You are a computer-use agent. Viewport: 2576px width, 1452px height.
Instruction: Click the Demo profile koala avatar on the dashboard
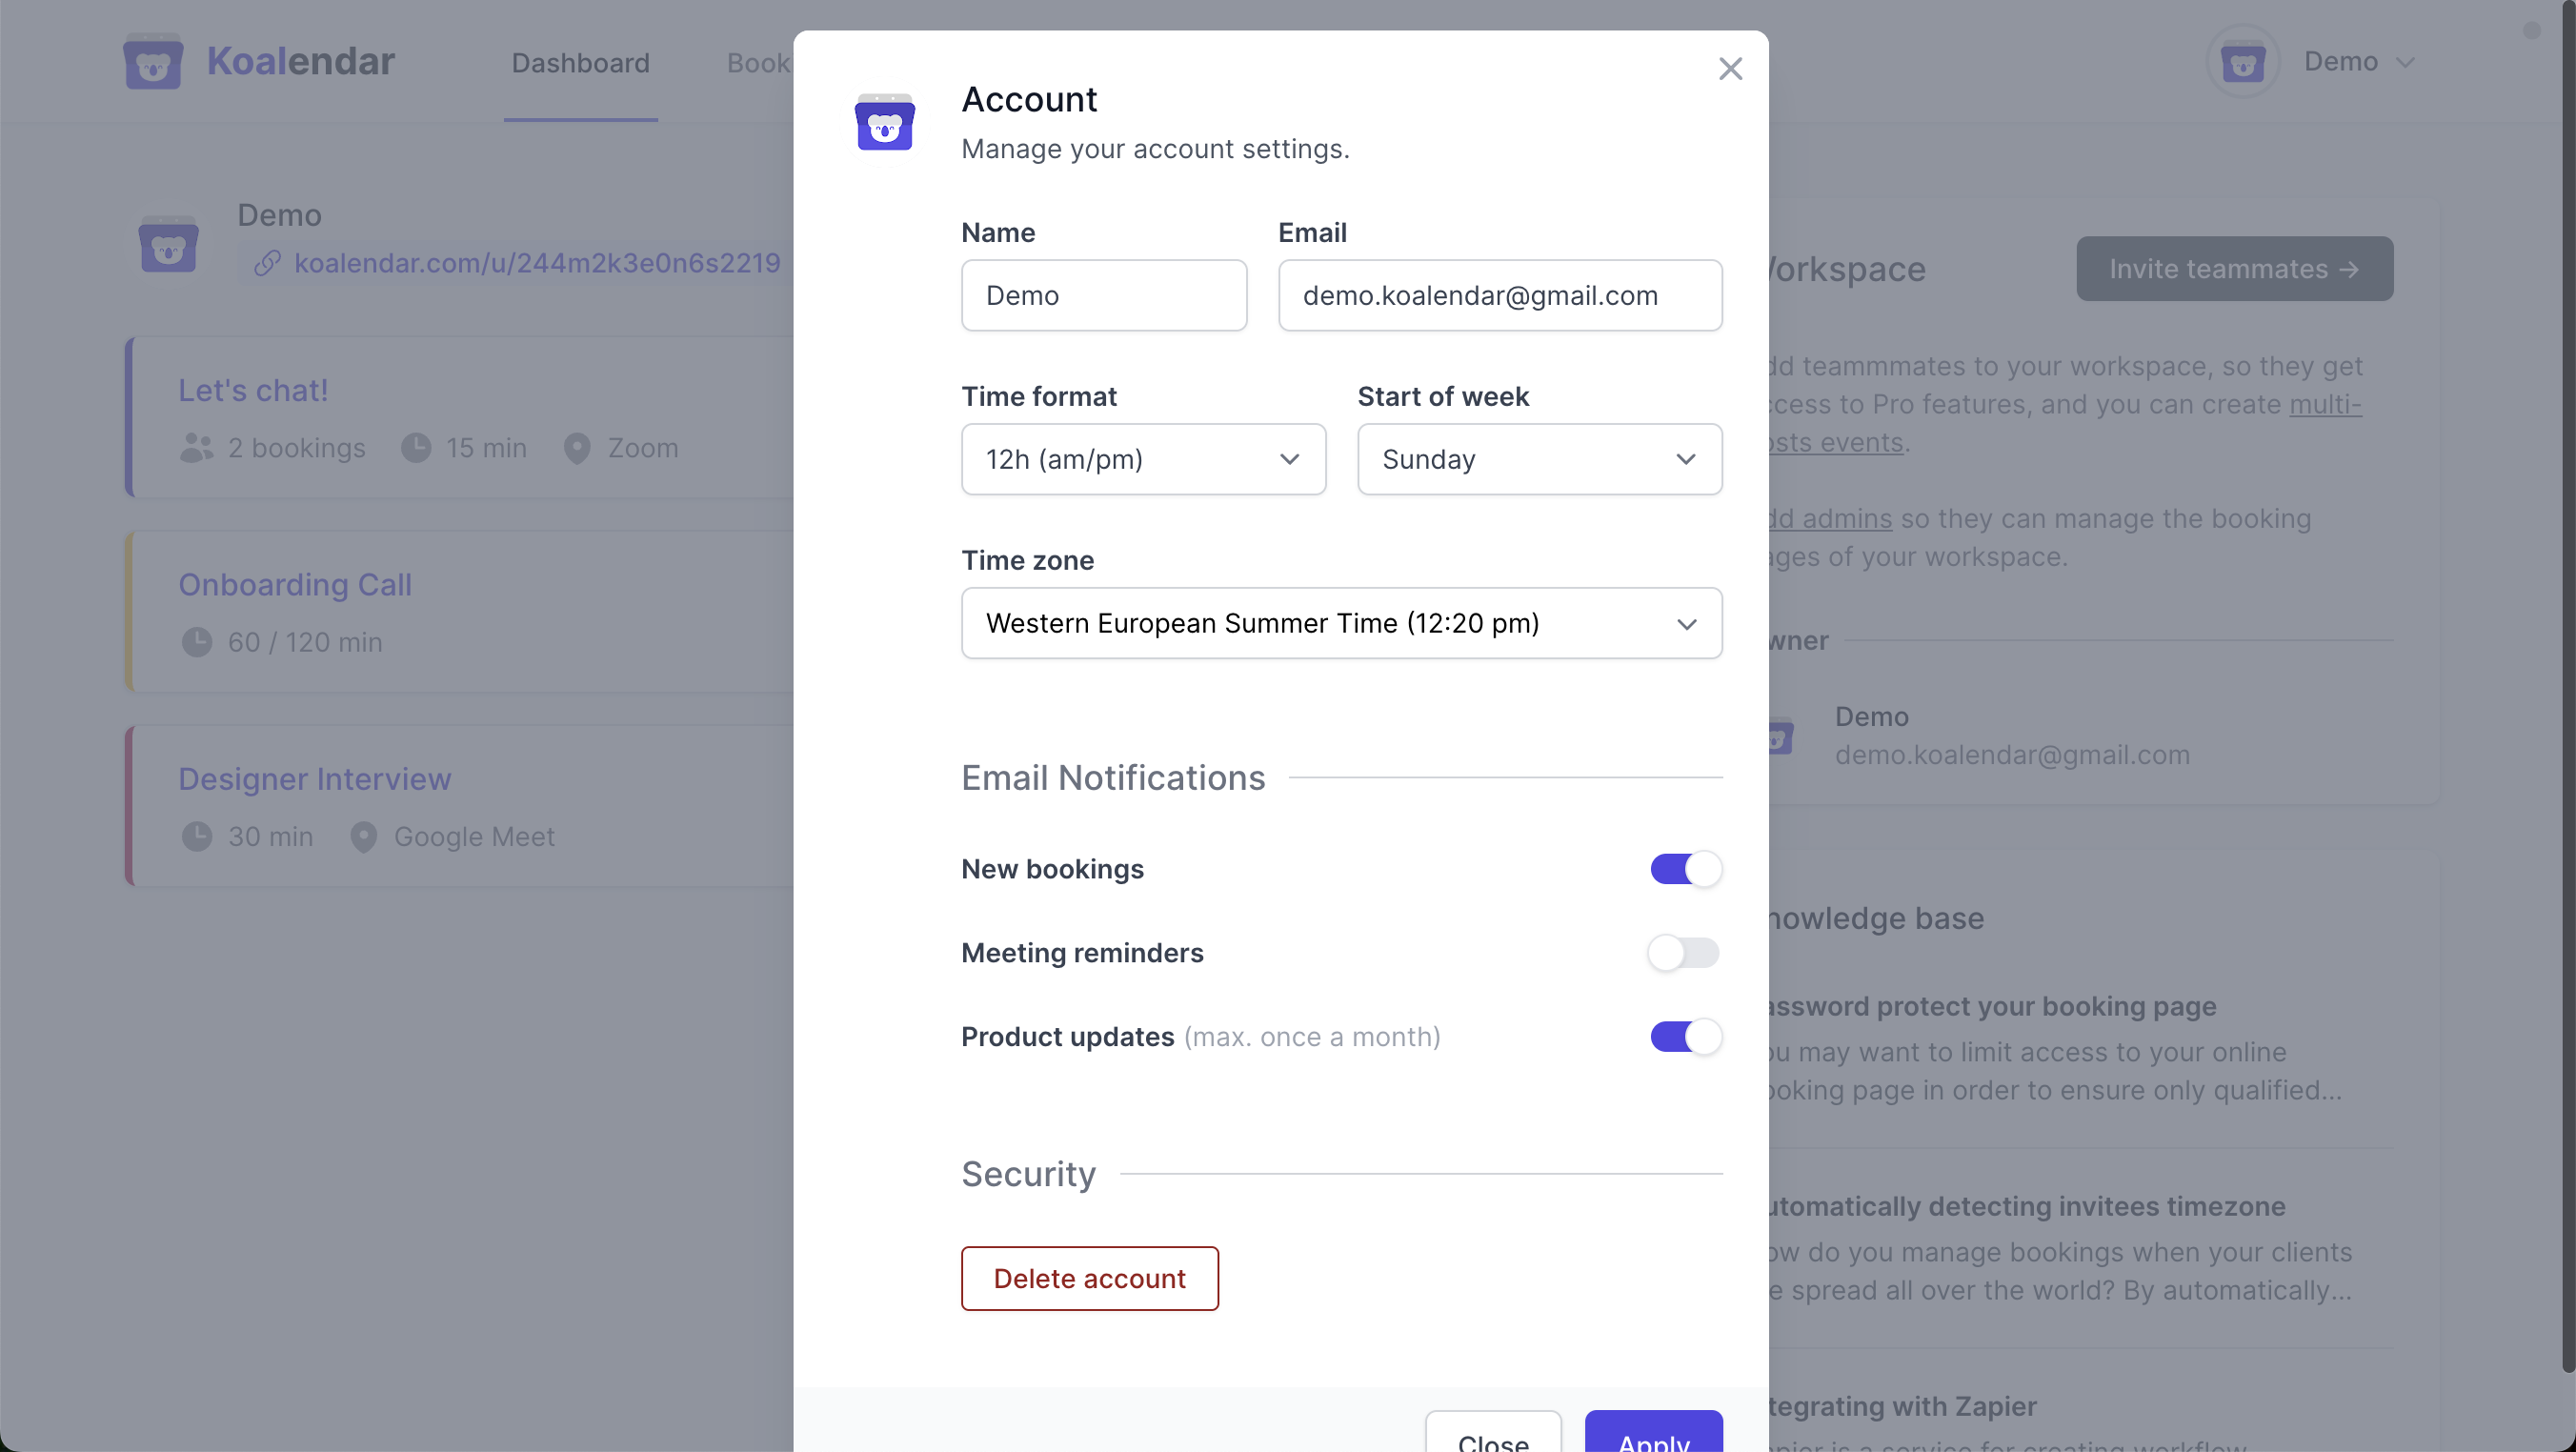[x=168, y=243]
